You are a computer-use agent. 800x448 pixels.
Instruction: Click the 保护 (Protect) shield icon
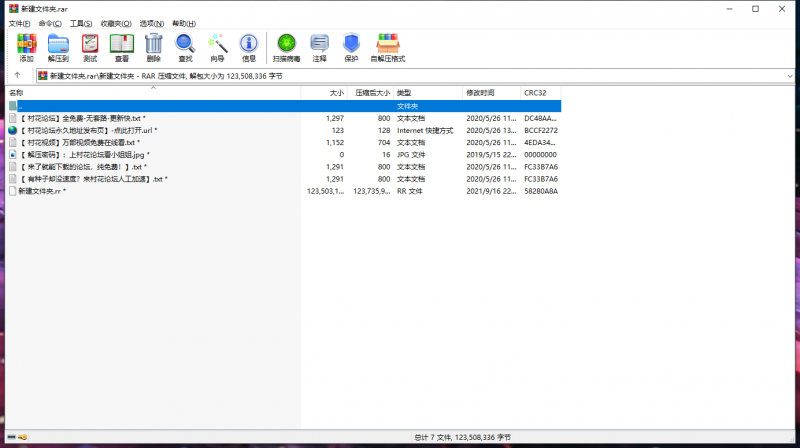pos(351,46)
